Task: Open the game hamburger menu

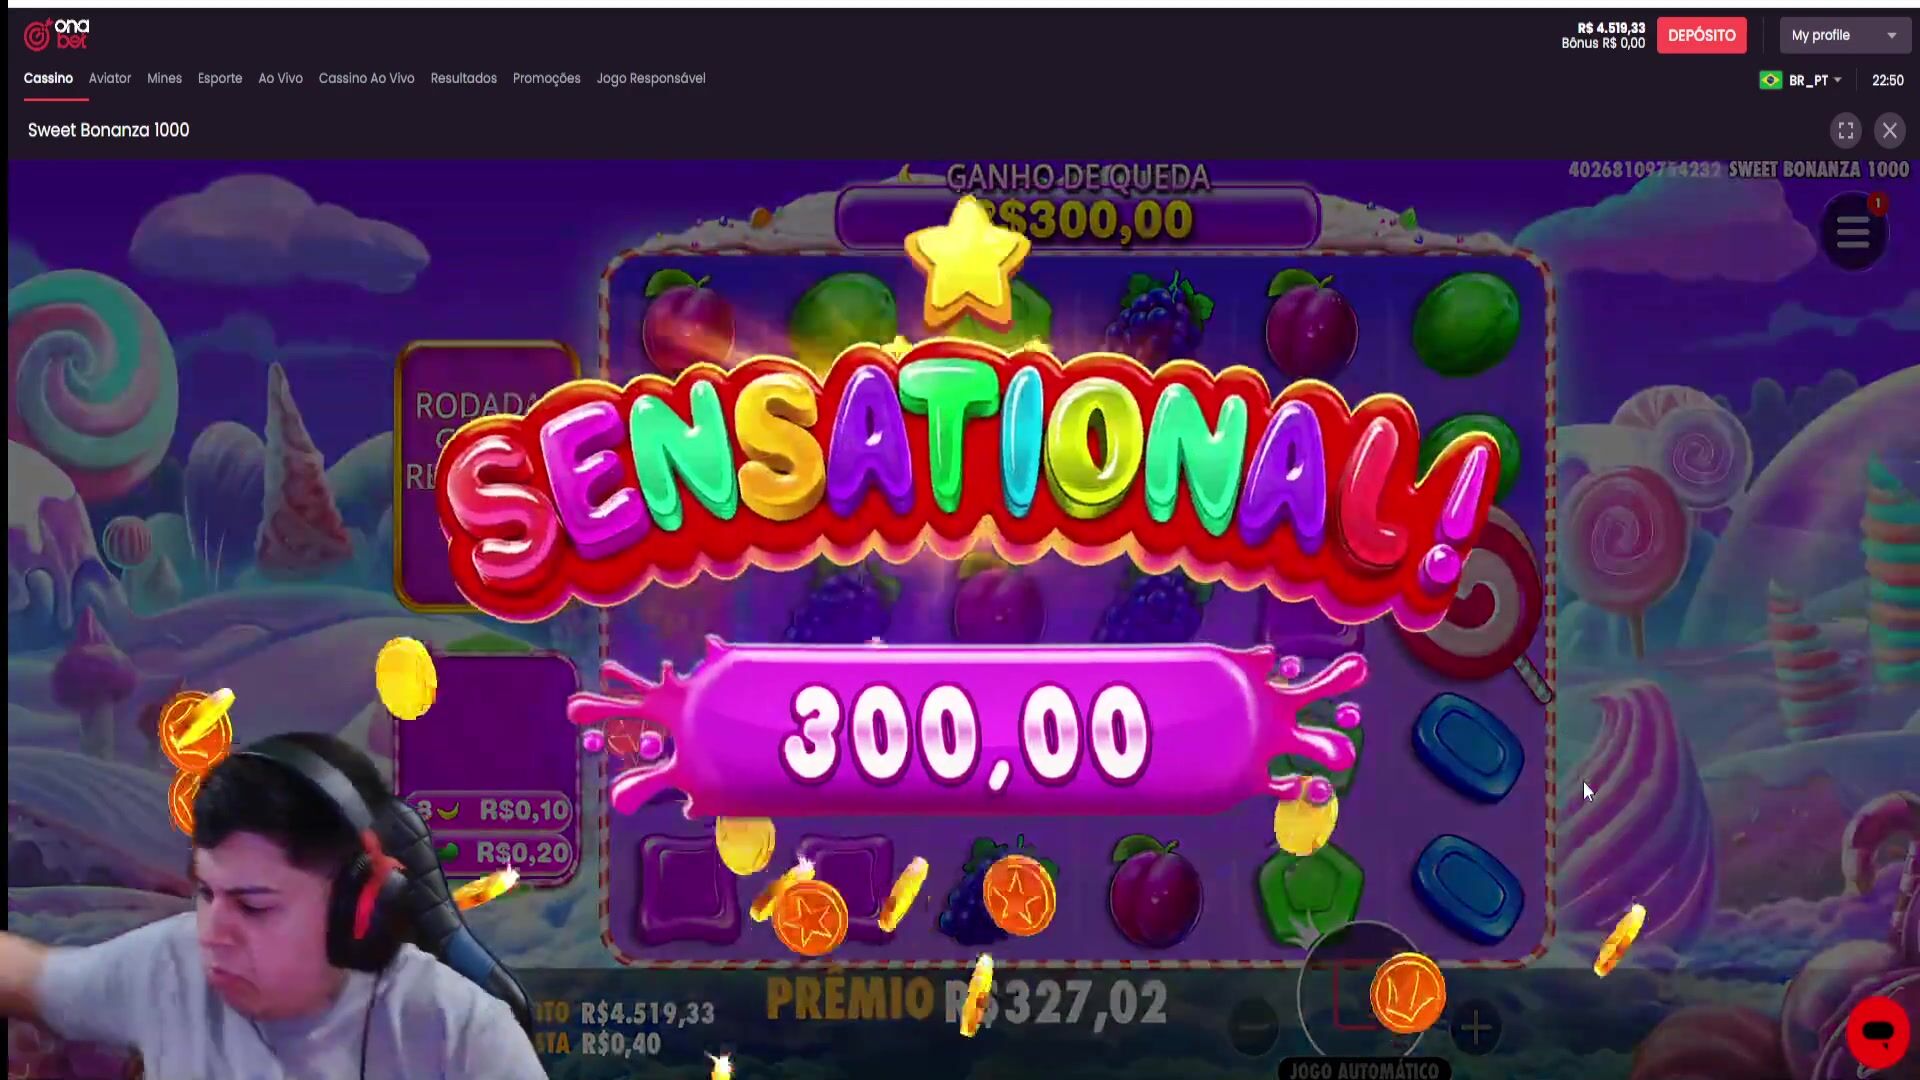Action: click(x=1853, y=232)
